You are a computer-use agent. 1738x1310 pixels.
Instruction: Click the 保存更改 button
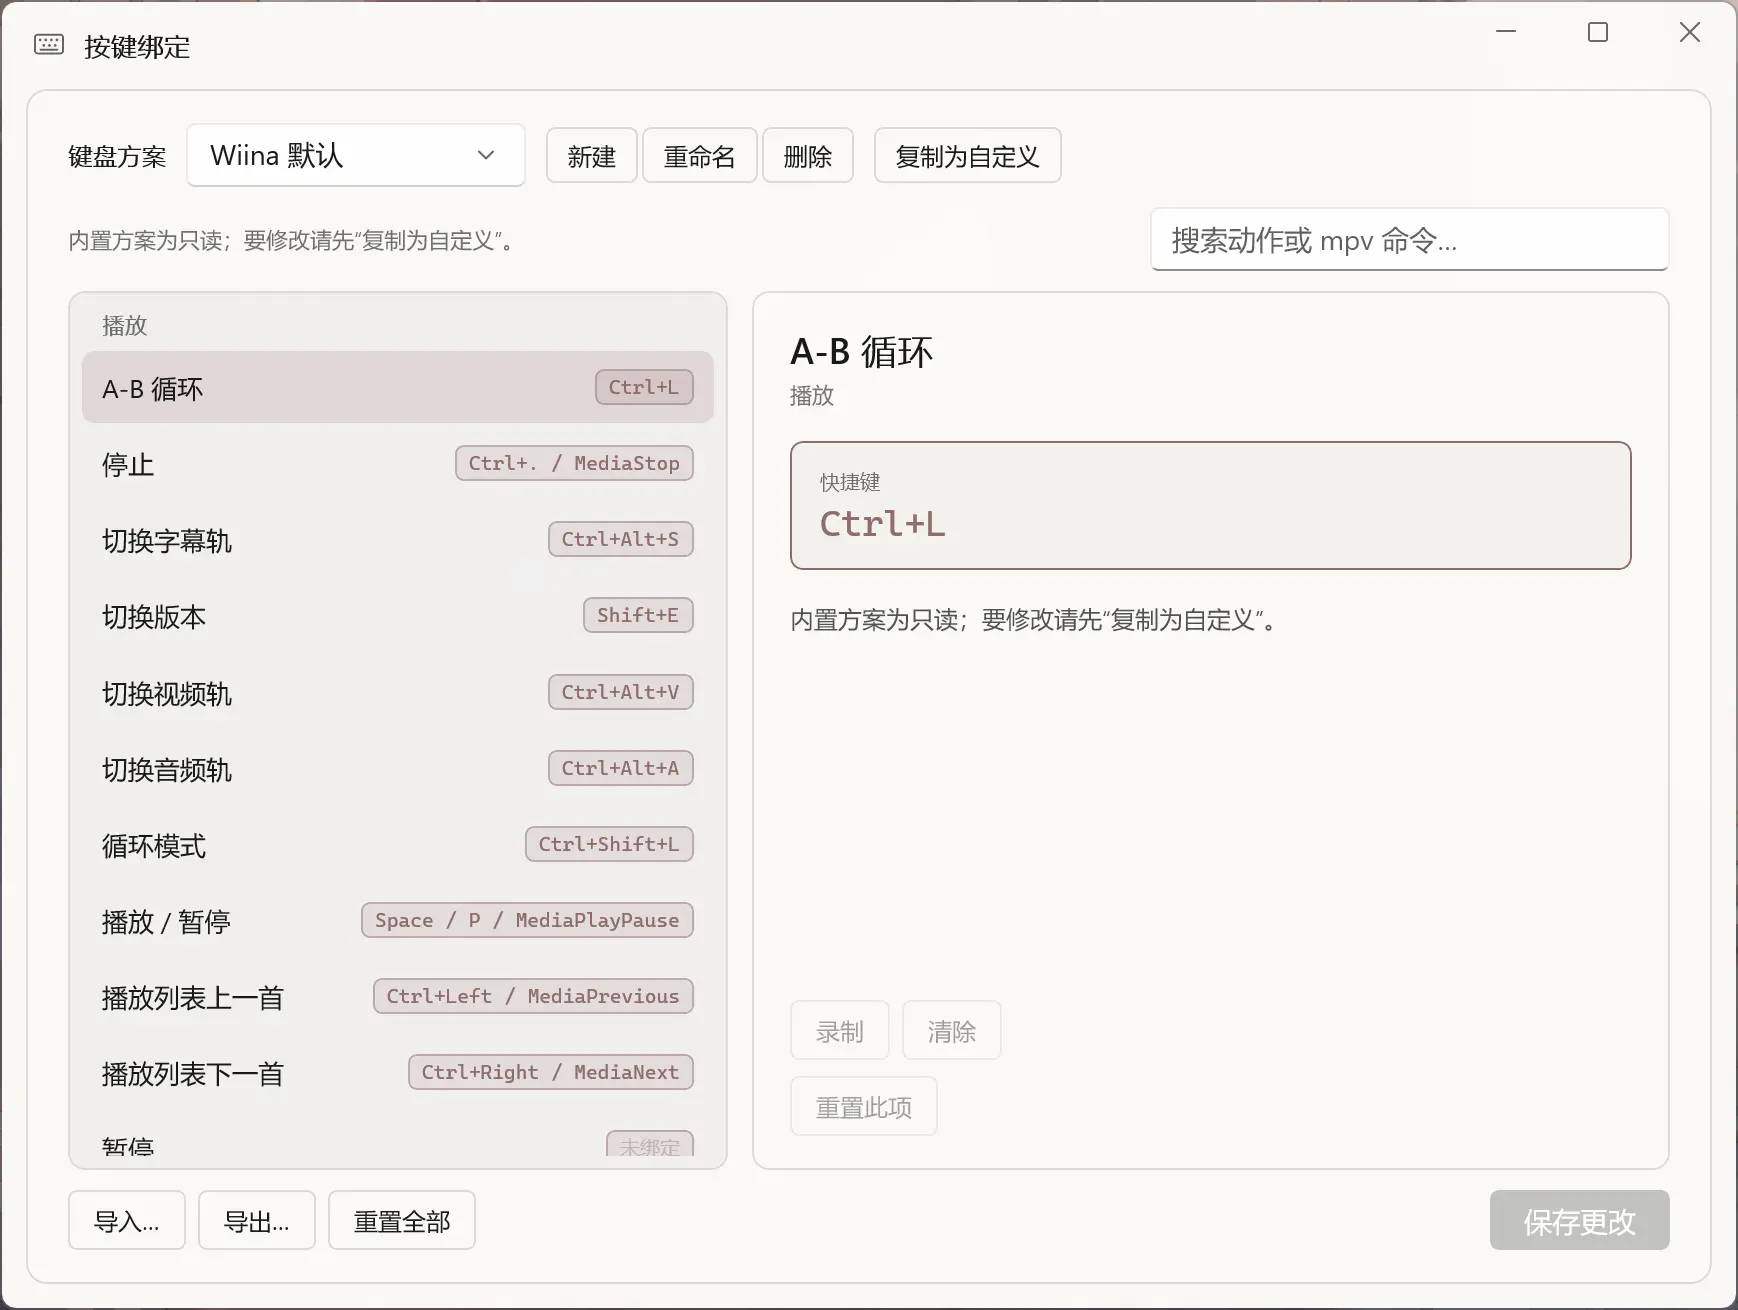coord(1579,1221)
